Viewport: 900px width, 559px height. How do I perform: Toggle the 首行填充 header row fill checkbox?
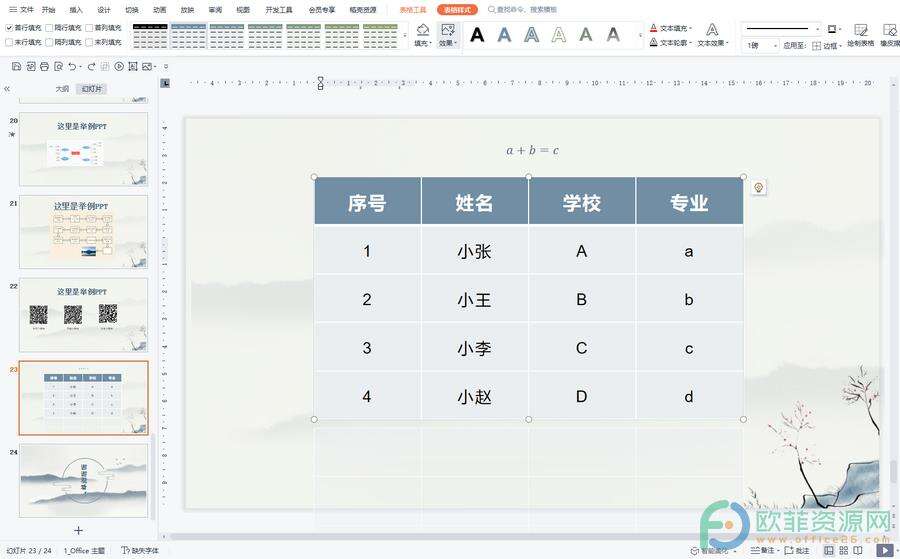[9, 28]
